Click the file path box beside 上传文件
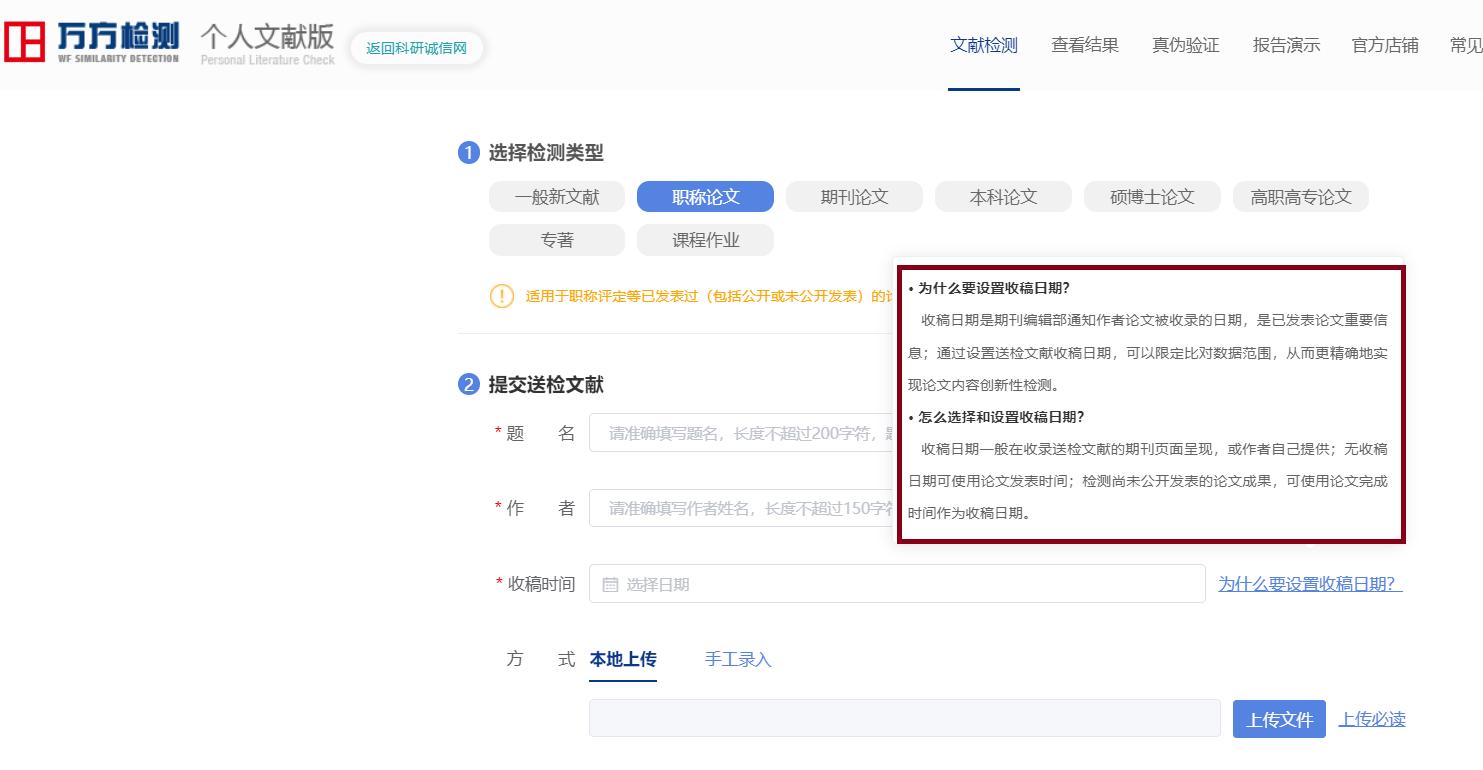1483x770 pixels. 904,719
